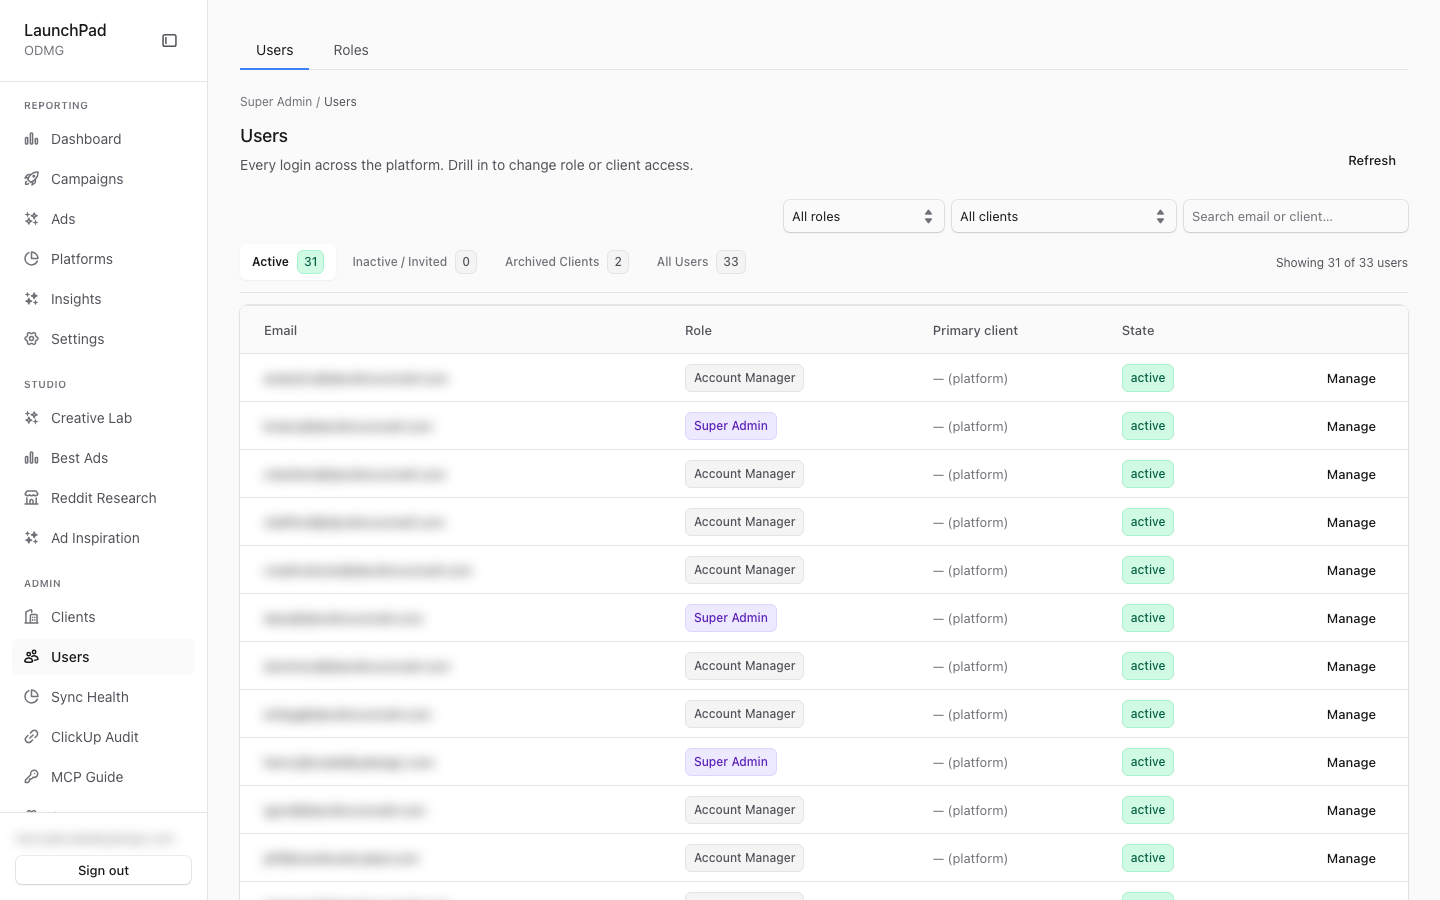Collapse the sidebar using the panel icon
Viewport: 1440px width, 900px height.
170,41
